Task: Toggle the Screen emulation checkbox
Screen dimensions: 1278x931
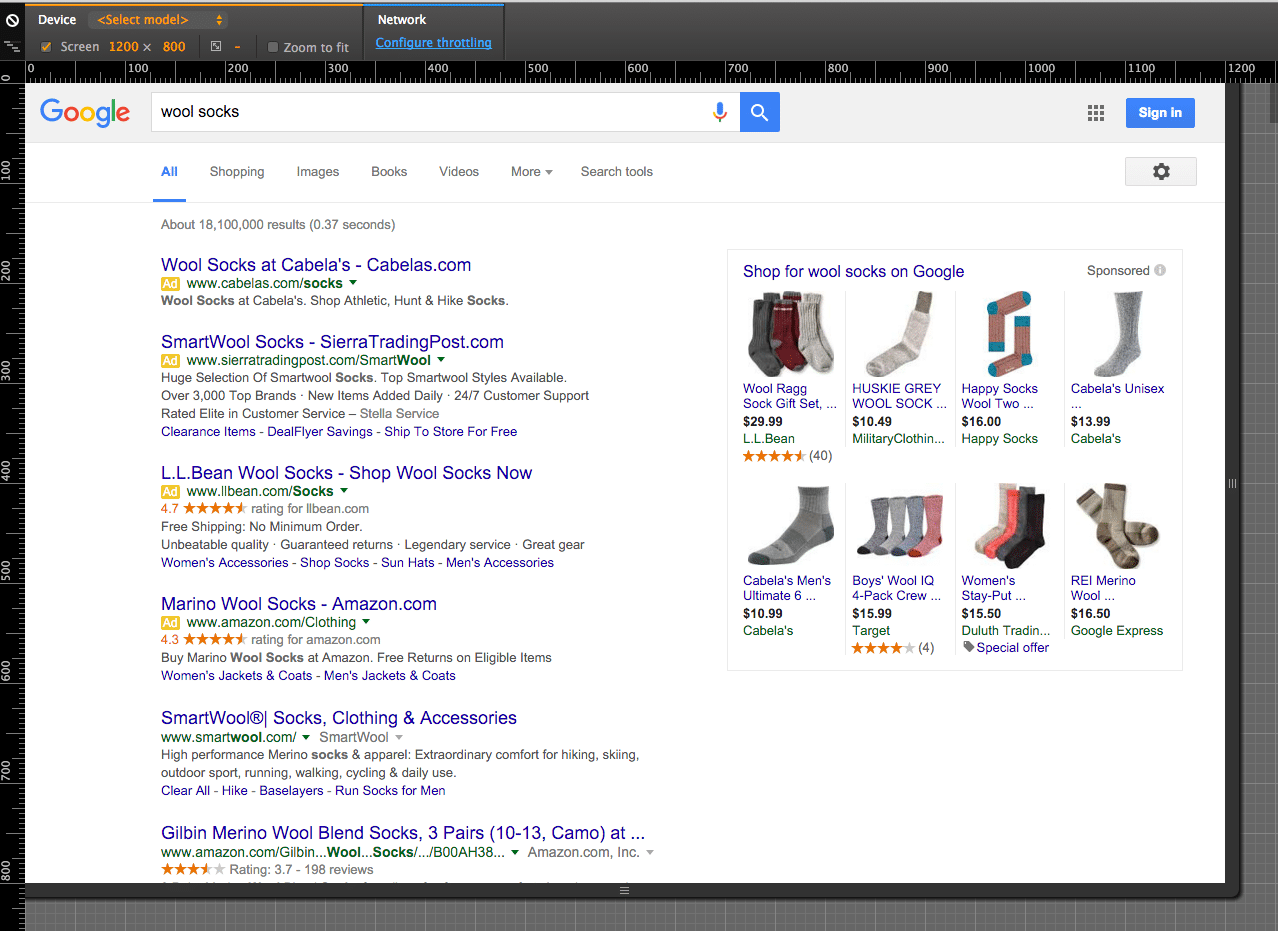Action: tap(46, 47)
